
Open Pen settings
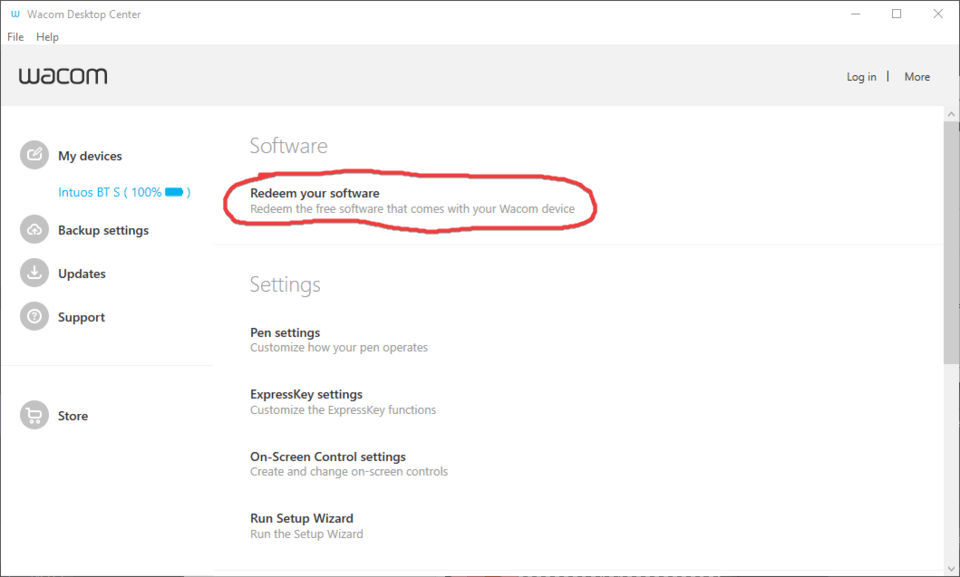(285, 333)
